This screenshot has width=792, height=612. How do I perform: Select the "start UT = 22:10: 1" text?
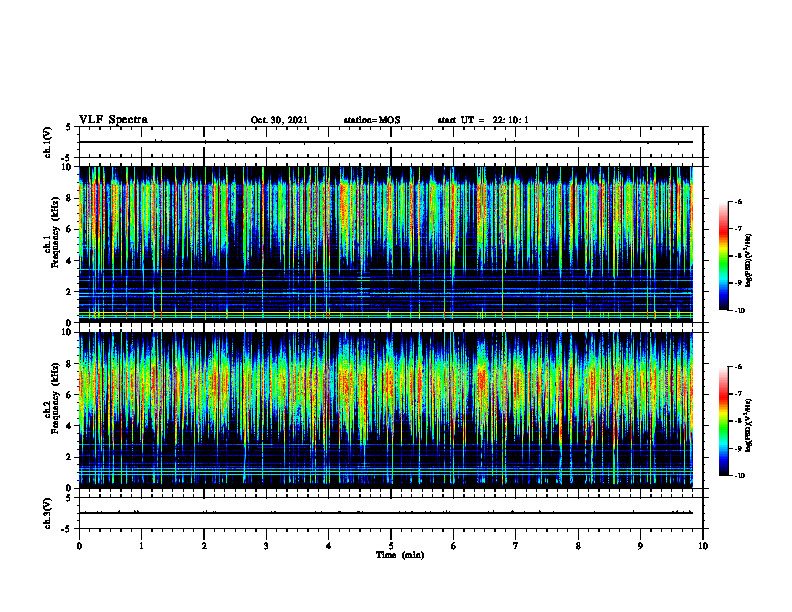click(x=483, y=120)
